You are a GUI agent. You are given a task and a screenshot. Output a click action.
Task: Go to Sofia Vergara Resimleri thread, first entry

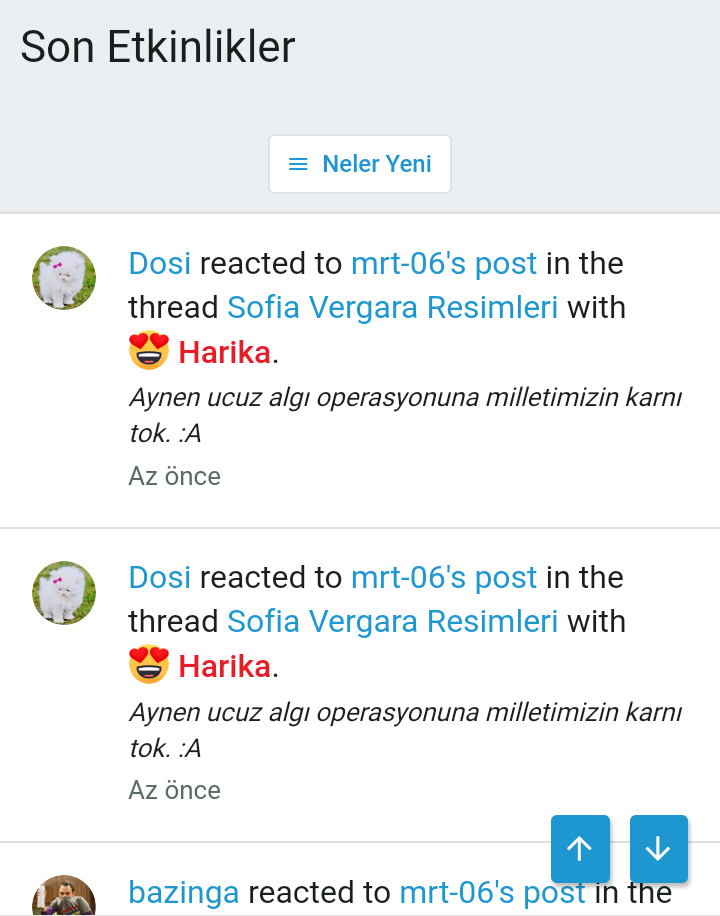pos(392,307)
